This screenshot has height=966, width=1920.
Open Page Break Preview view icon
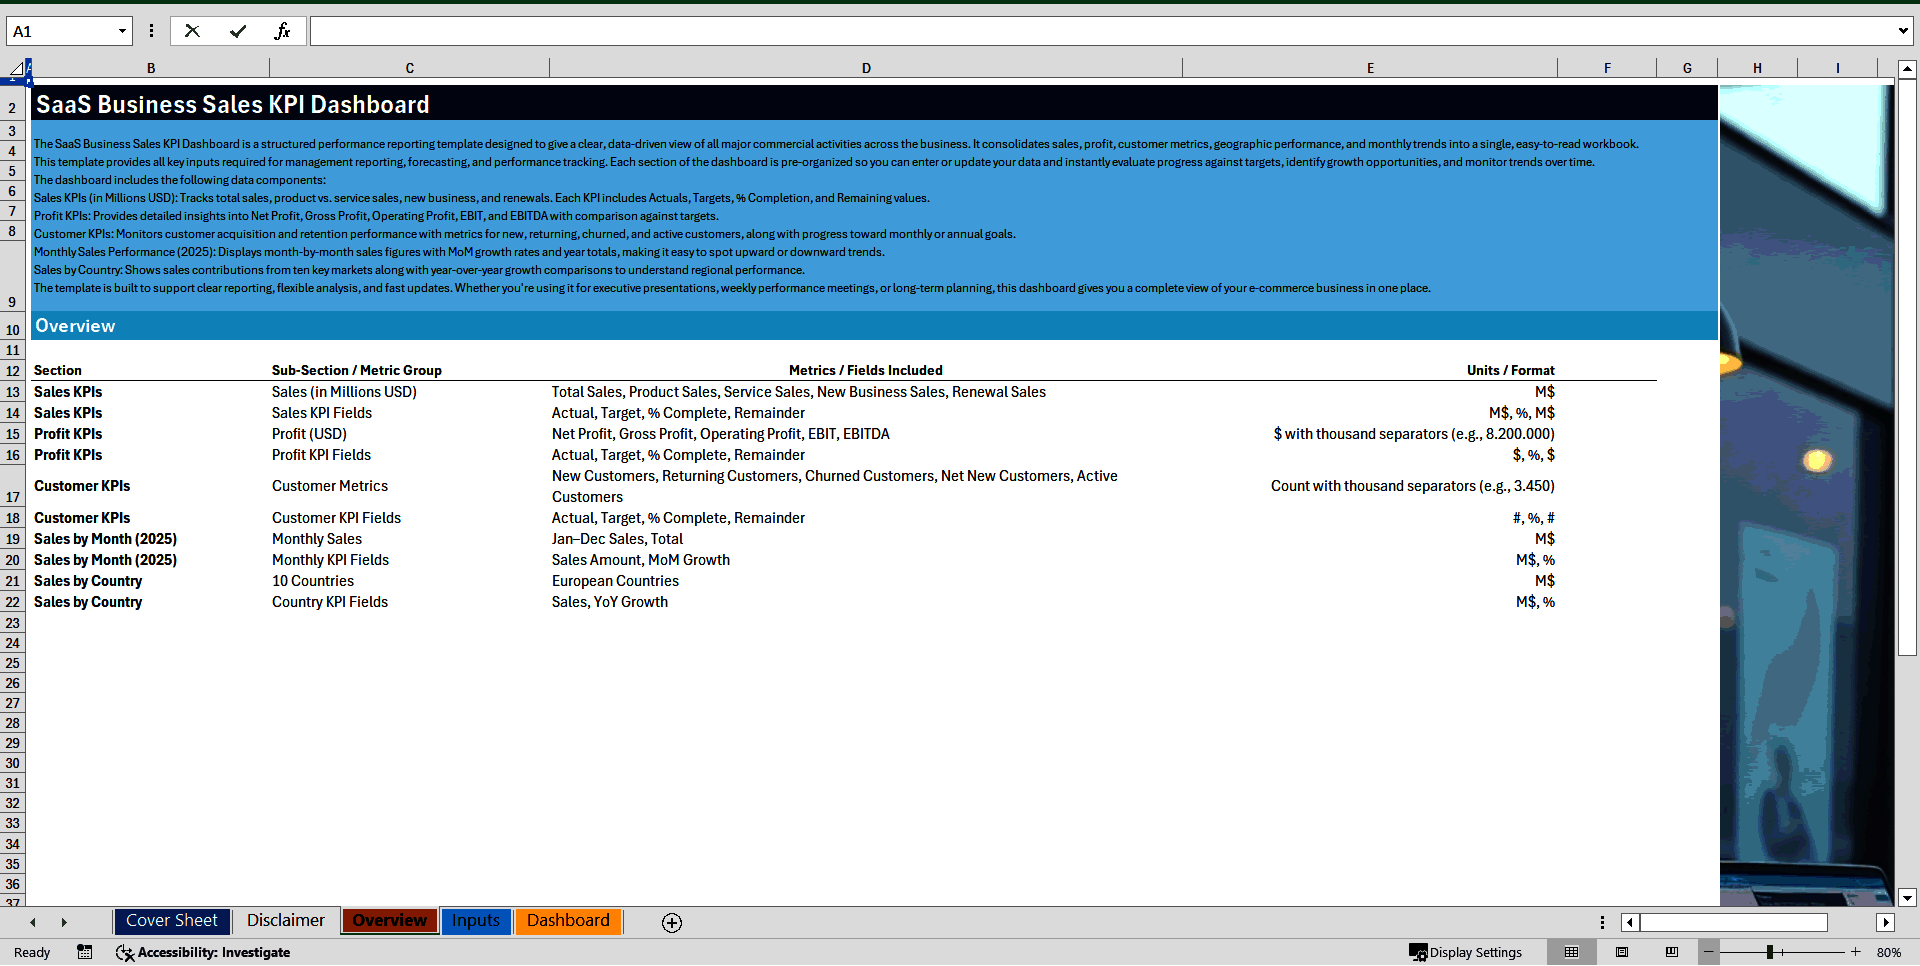pos(1670,952)
